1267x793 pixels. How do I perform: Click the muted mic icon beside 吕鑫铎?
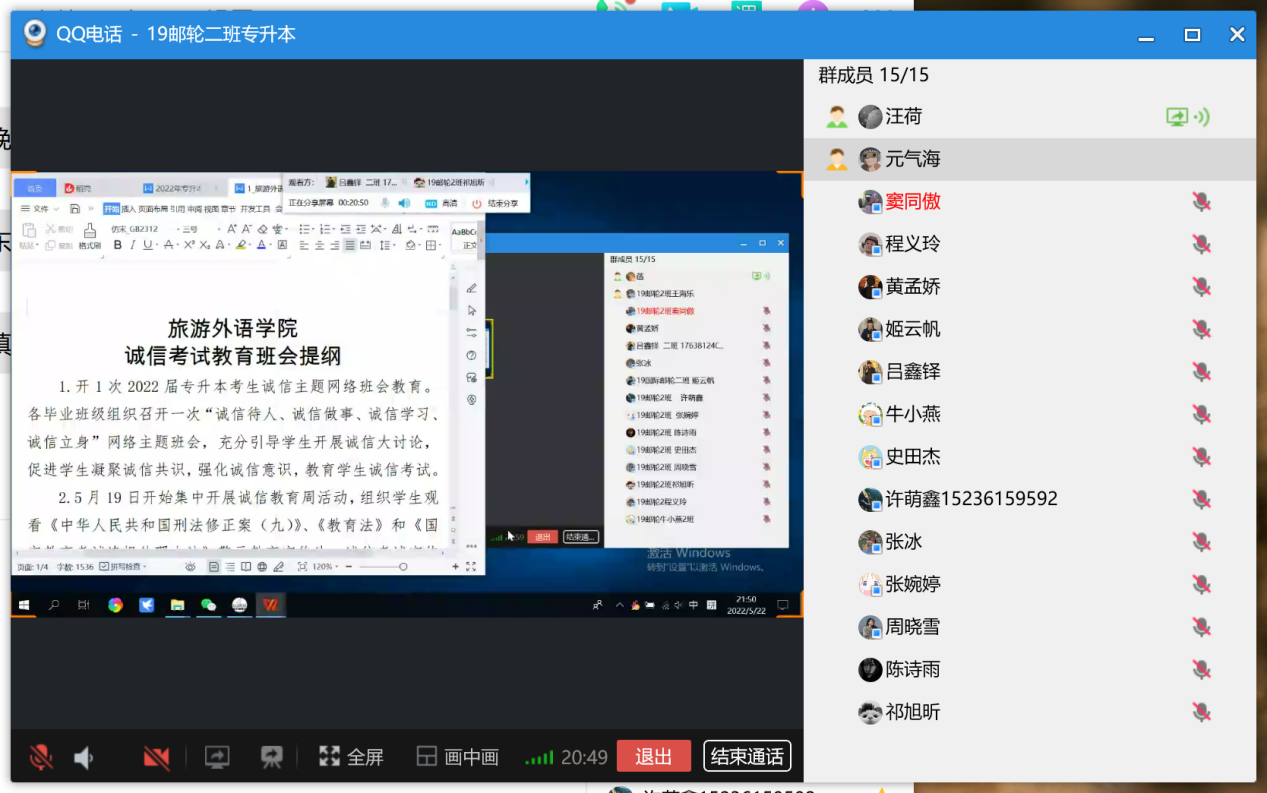[1201, 372]
